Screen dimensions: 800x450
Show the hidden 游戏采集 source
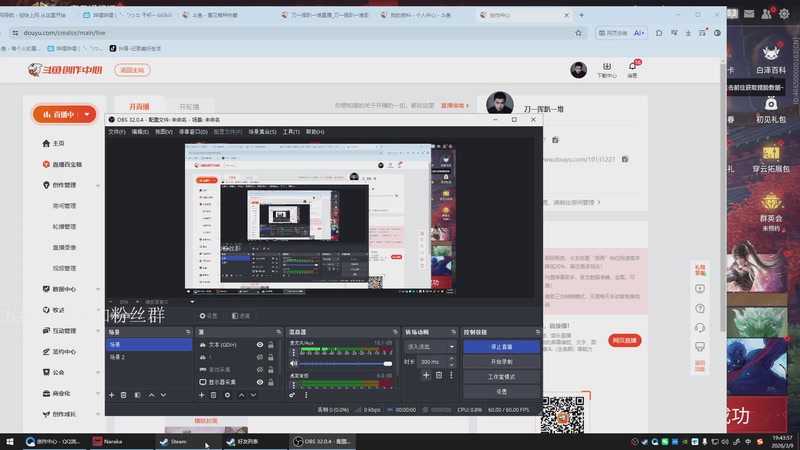[x=260, y=369]
